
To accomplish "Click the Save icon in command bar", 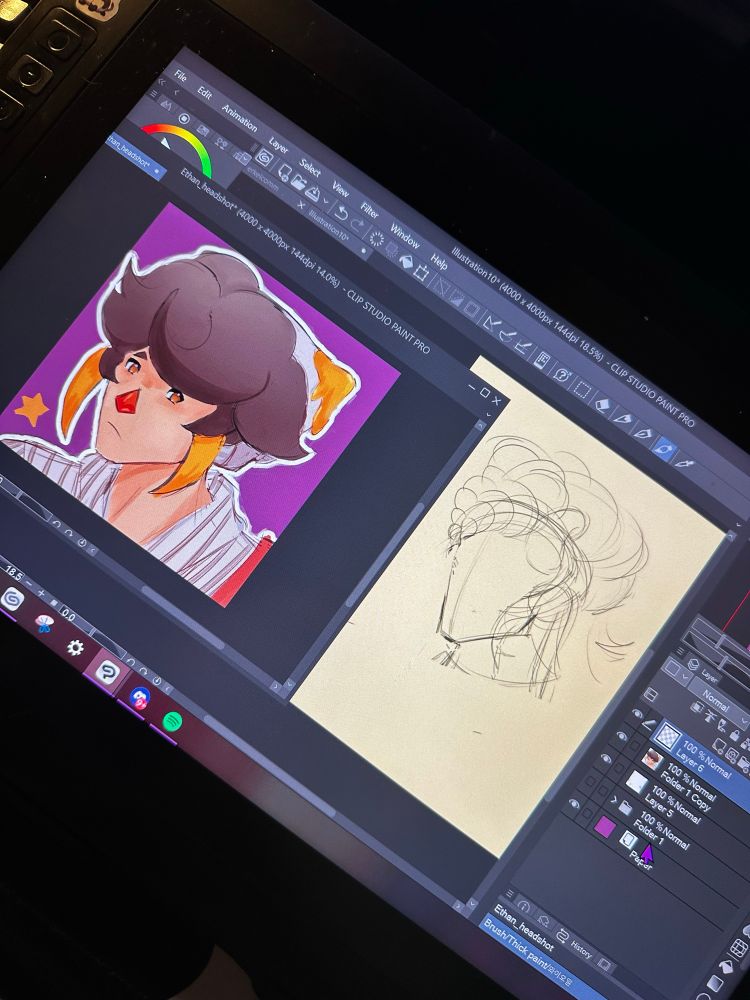I will (312, 193).
